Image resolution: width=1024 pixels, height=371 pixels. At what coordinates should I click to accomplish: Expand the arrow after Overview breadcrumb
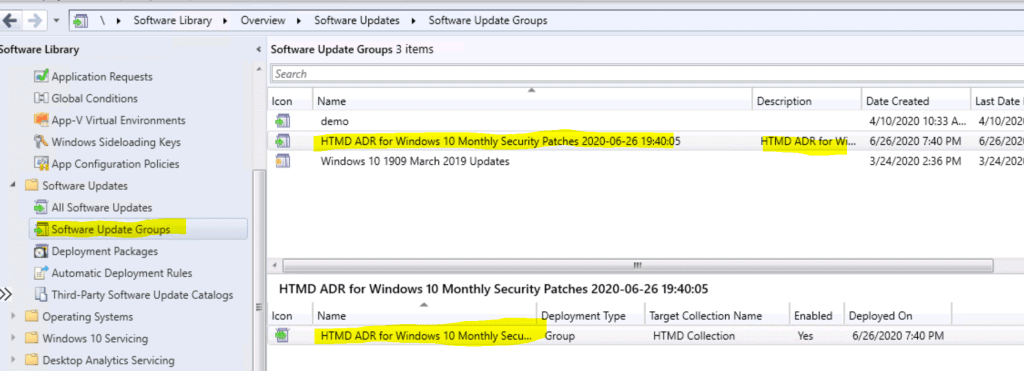pyautogui.click(x=299, y=20)
